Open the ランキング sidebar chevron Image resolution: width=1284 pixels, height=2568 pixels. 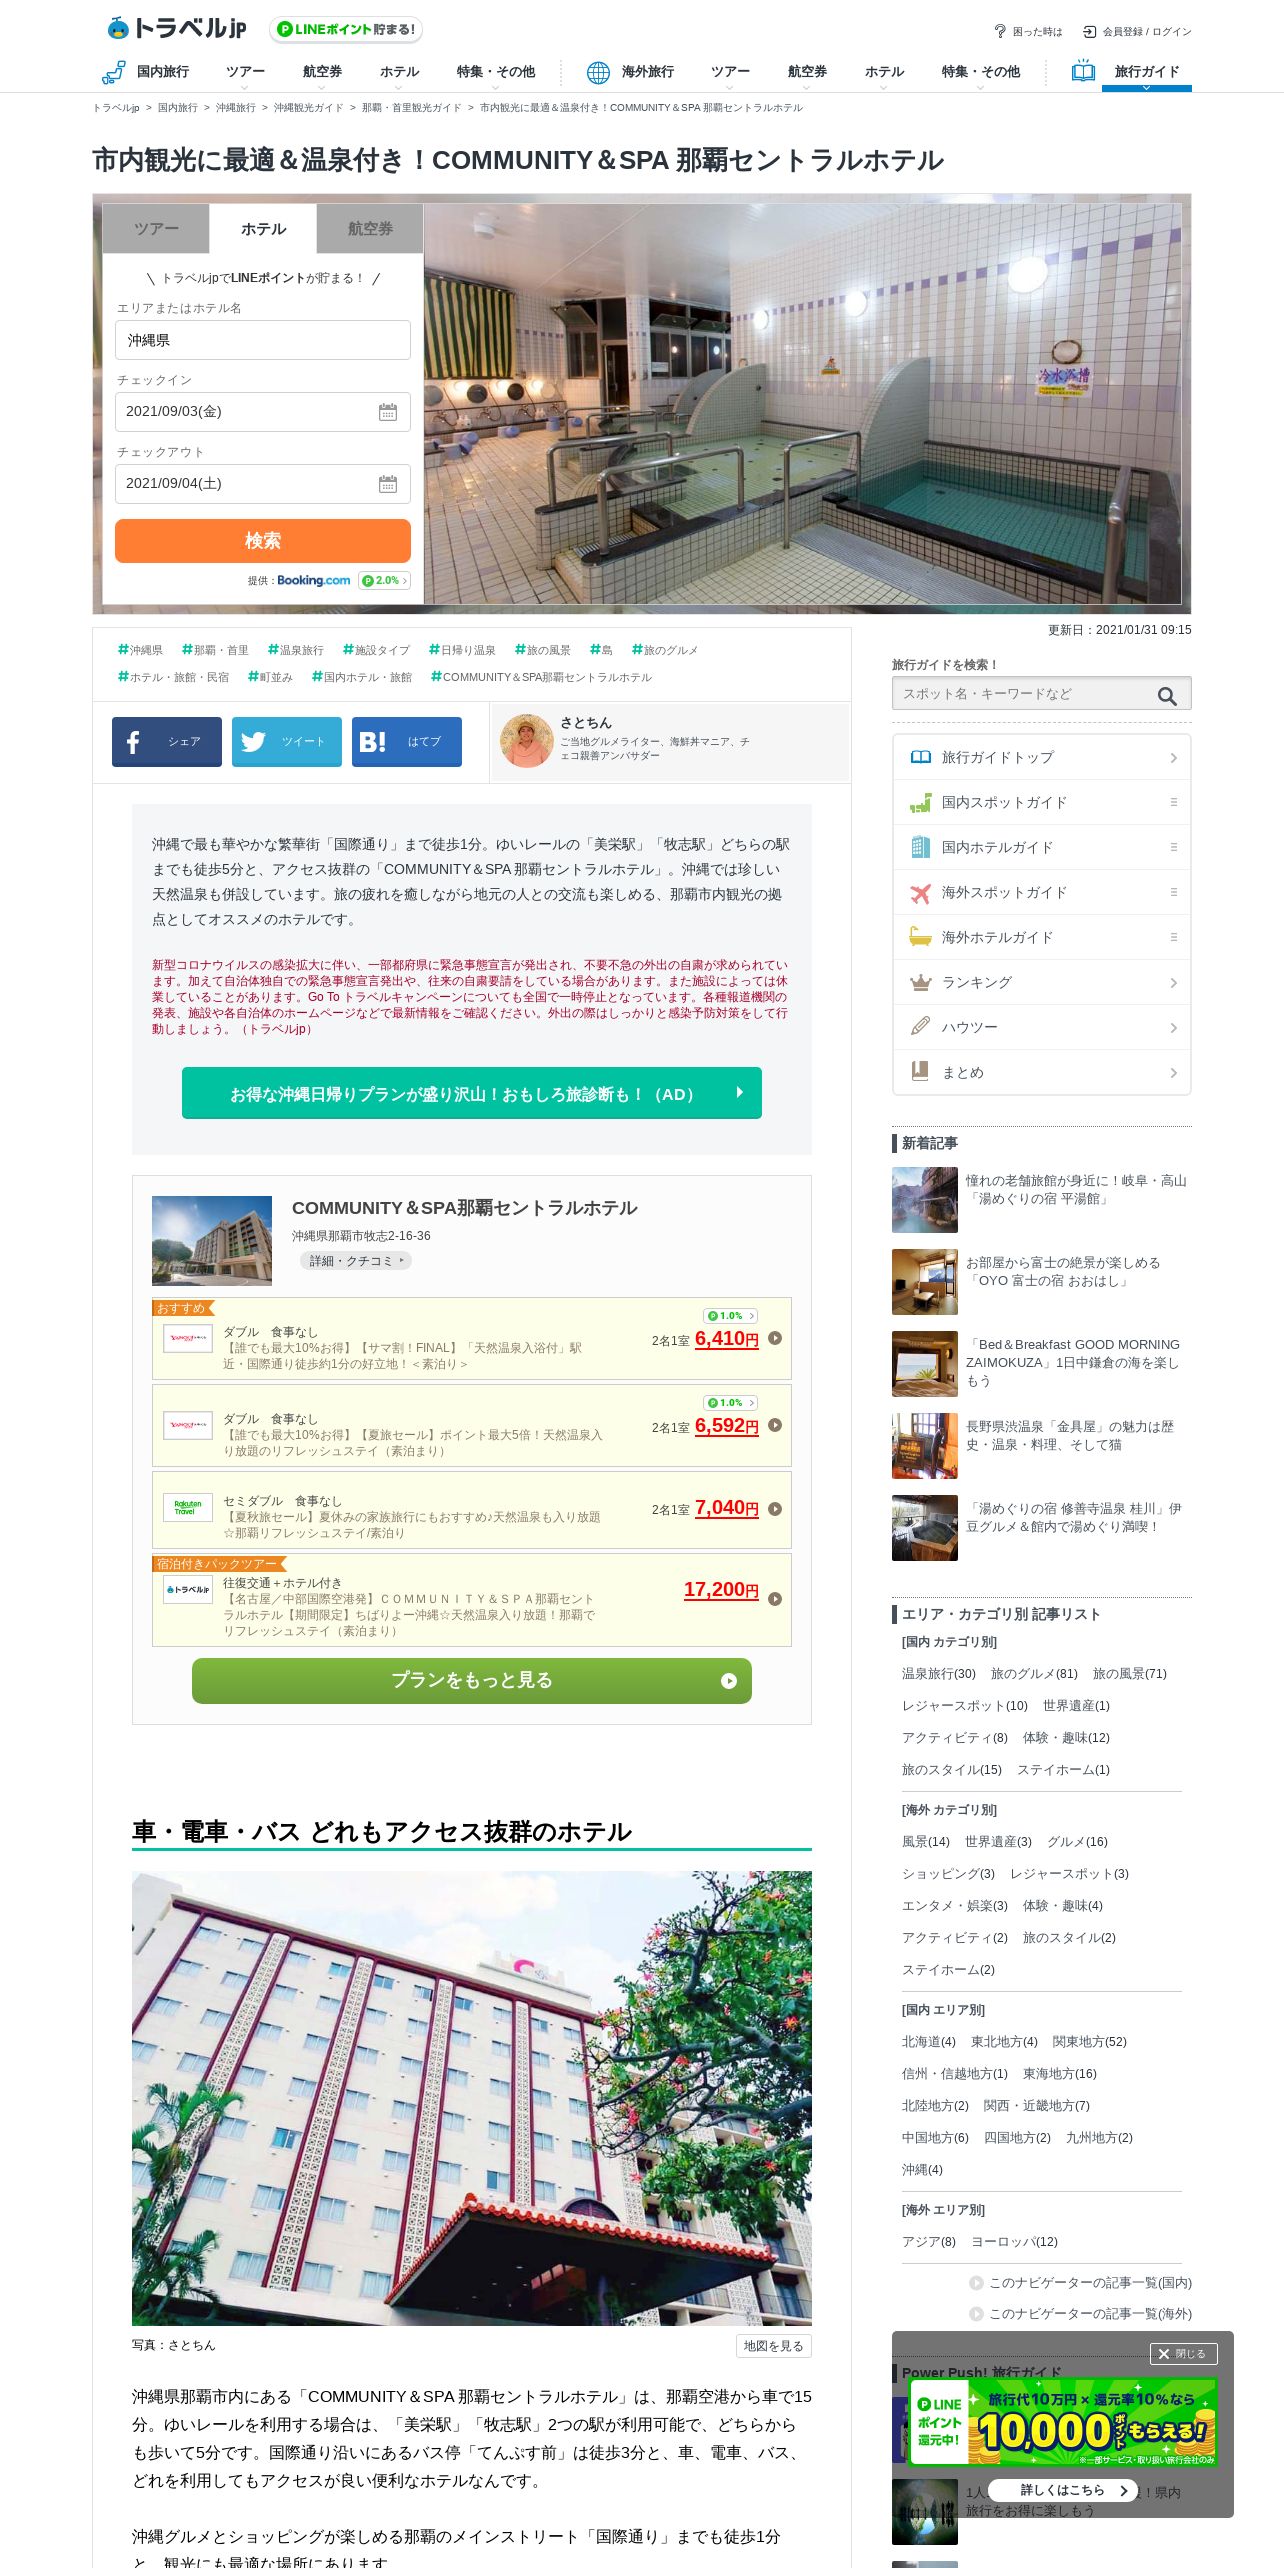(x=1174, y=983)
